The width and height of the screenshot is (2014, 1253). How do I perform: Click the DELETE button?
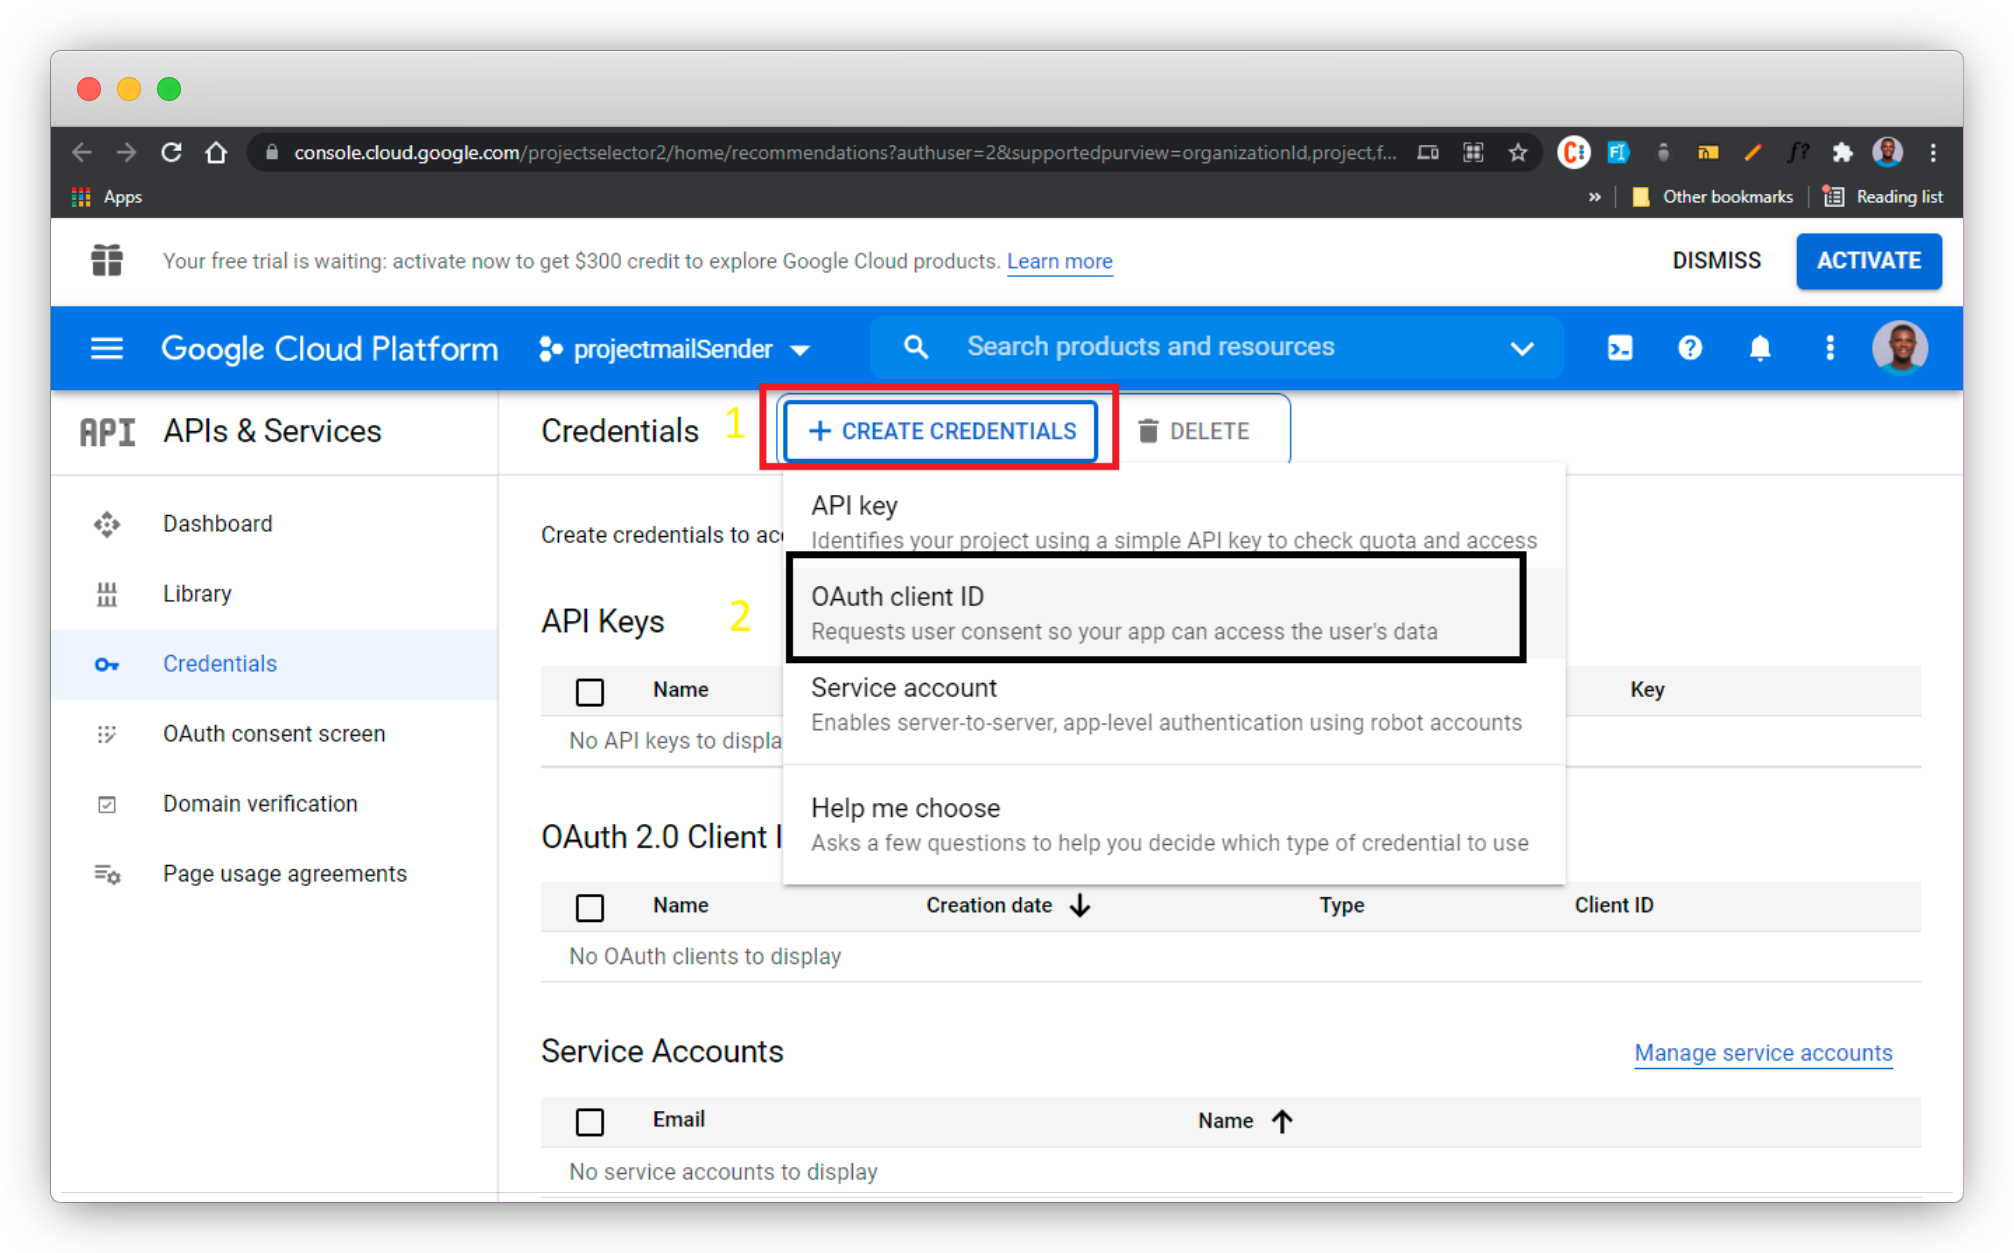click(x=1195, y=431)
